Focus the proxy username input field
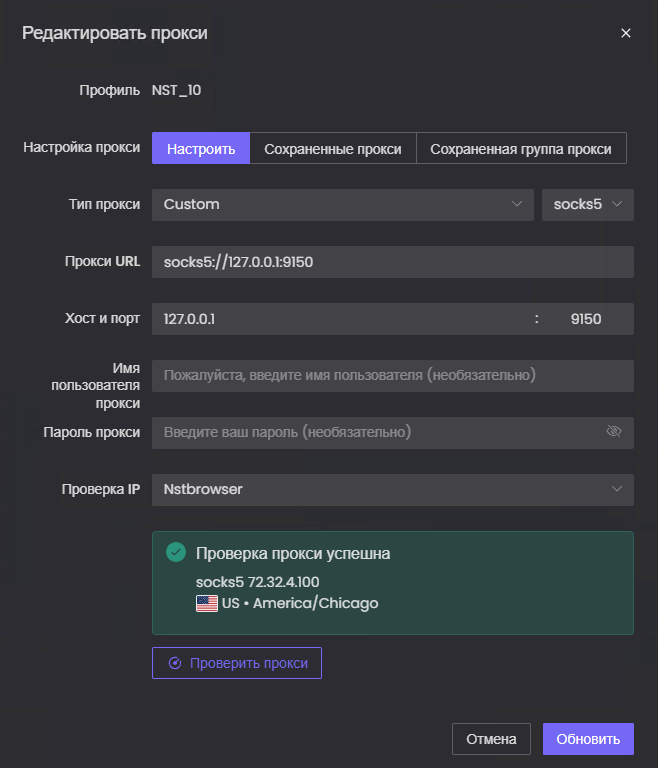658x768 pixels. [393, 375]
